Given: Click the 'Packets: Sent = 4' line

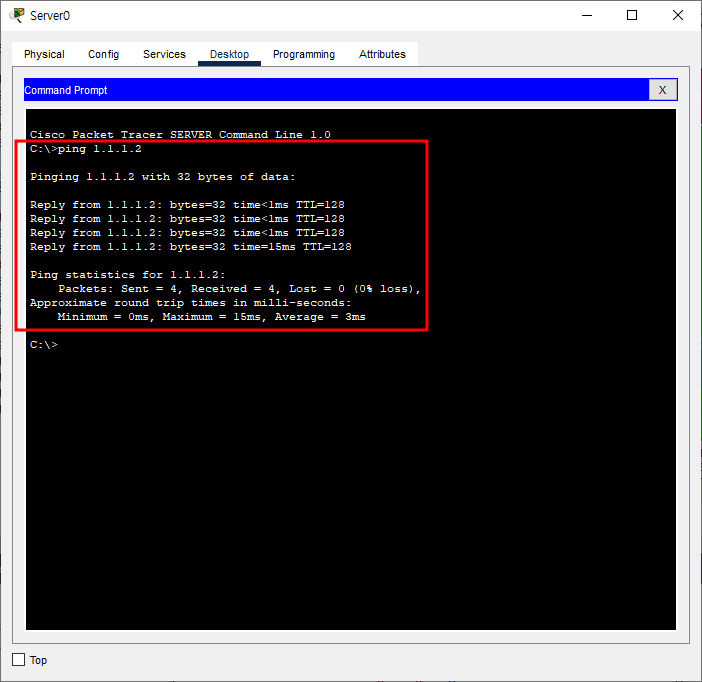Looking at the screenshot, I should [x=240, y=289].
